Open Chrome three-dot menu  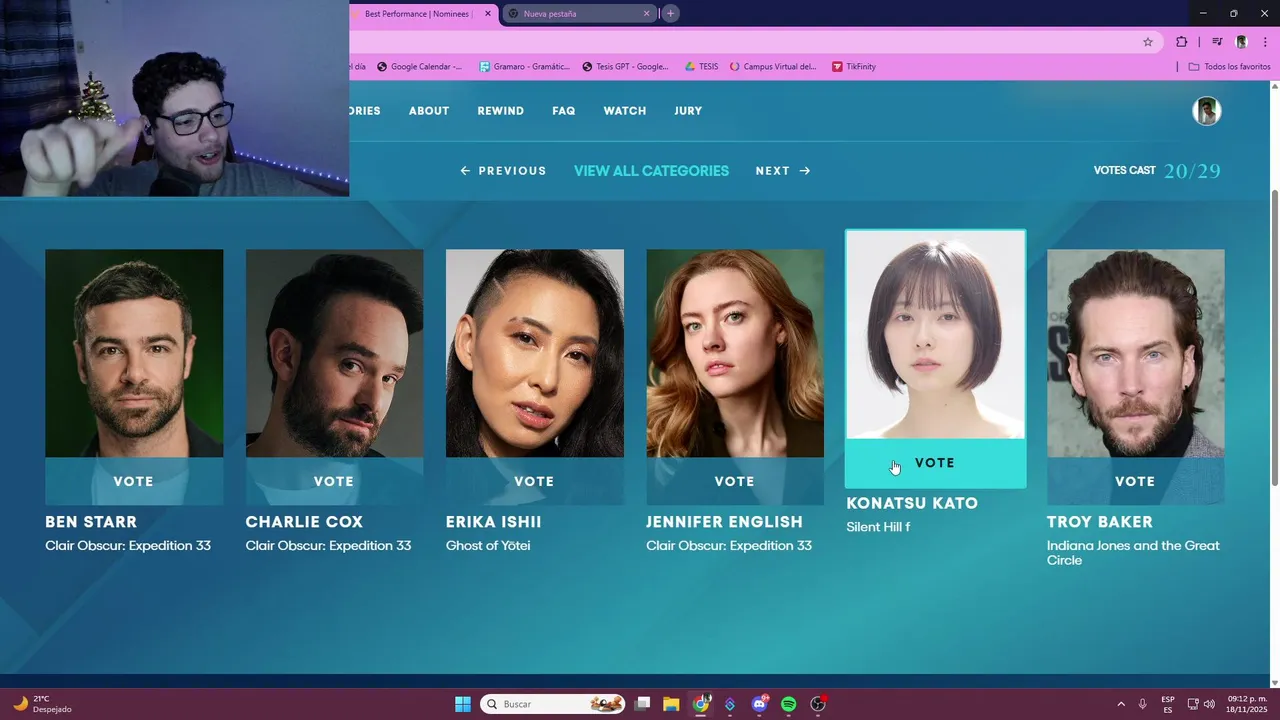(1266, 42)
